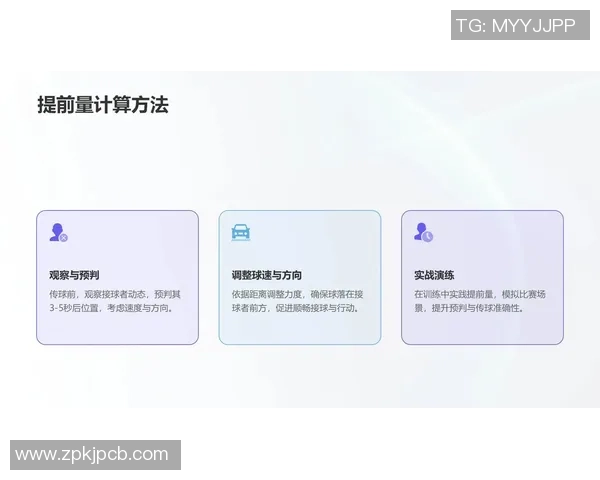Image resolution: width=600 pixels, height=480 pixels.
Task: Select the slide title 提前量计算方法
Action: [103, 105]
